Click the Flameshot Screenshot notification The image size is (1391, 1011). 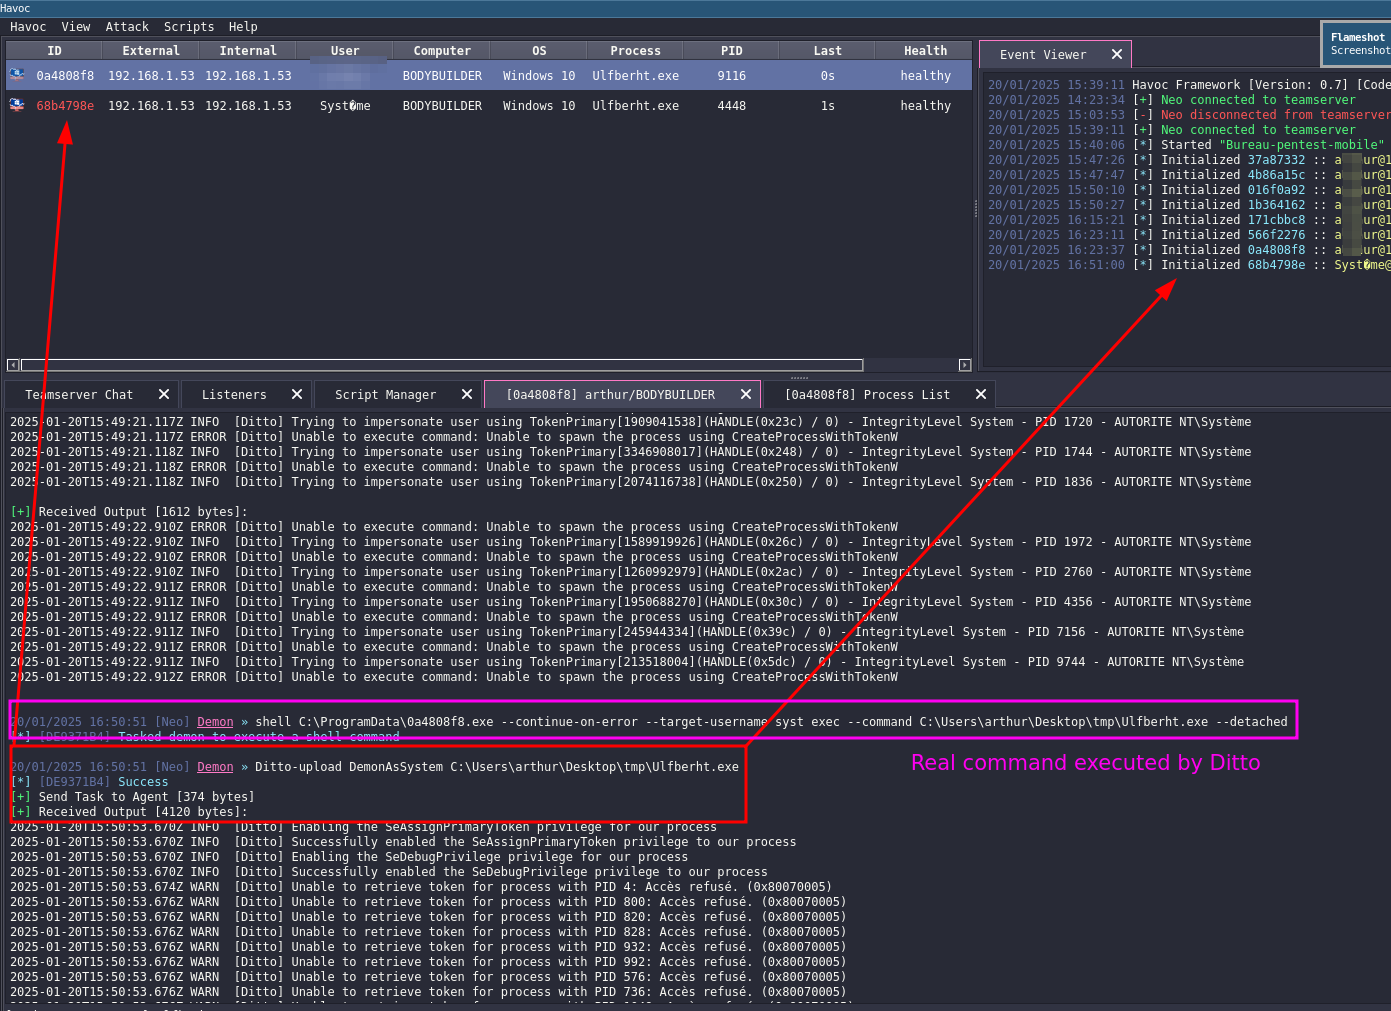(1357, 44)
